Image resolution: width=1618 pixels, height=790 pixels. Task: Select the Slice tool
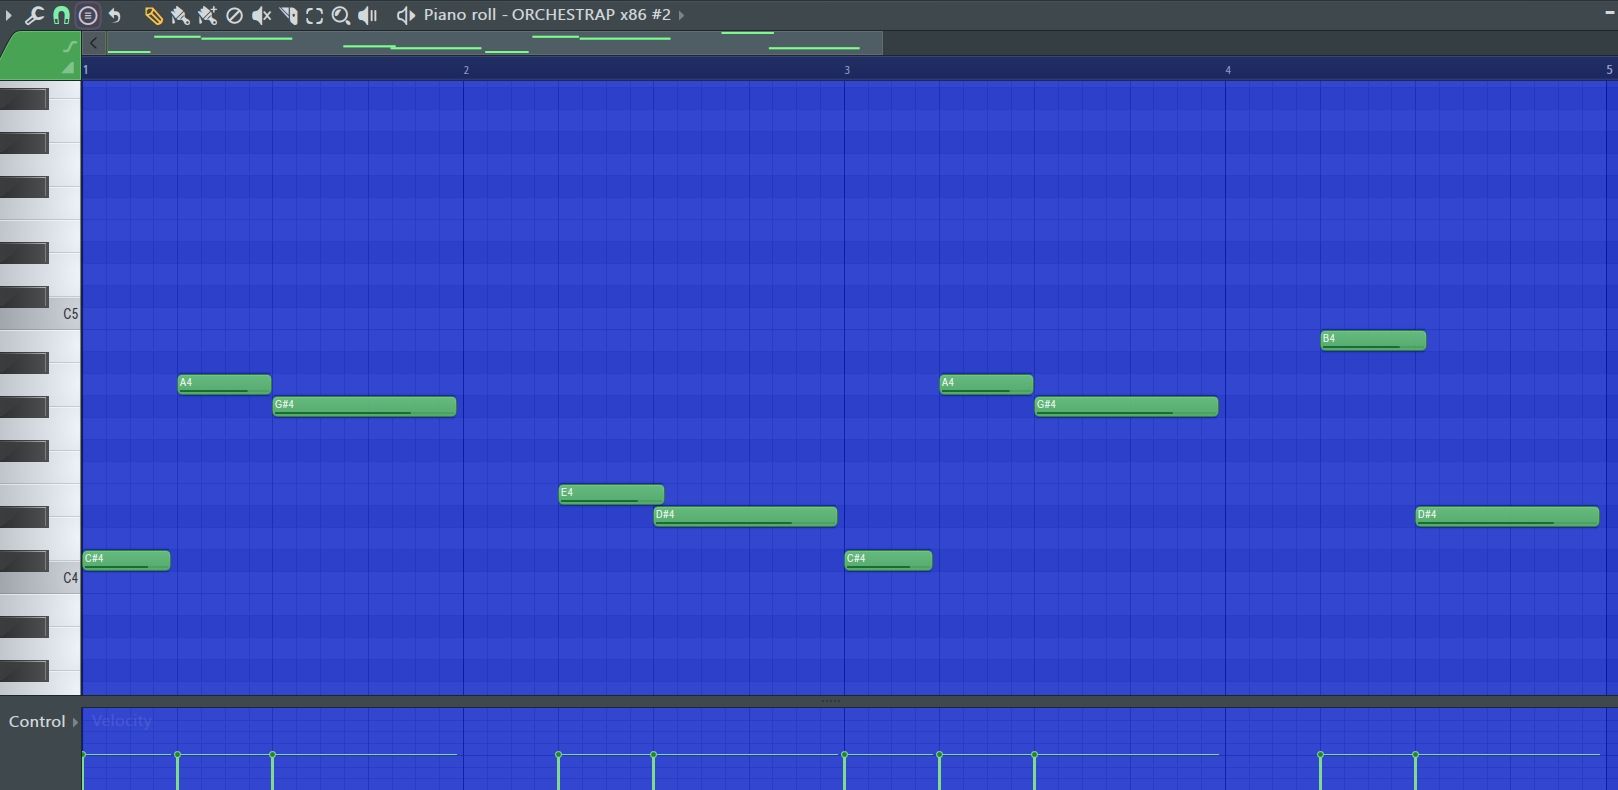coord(288,15)
